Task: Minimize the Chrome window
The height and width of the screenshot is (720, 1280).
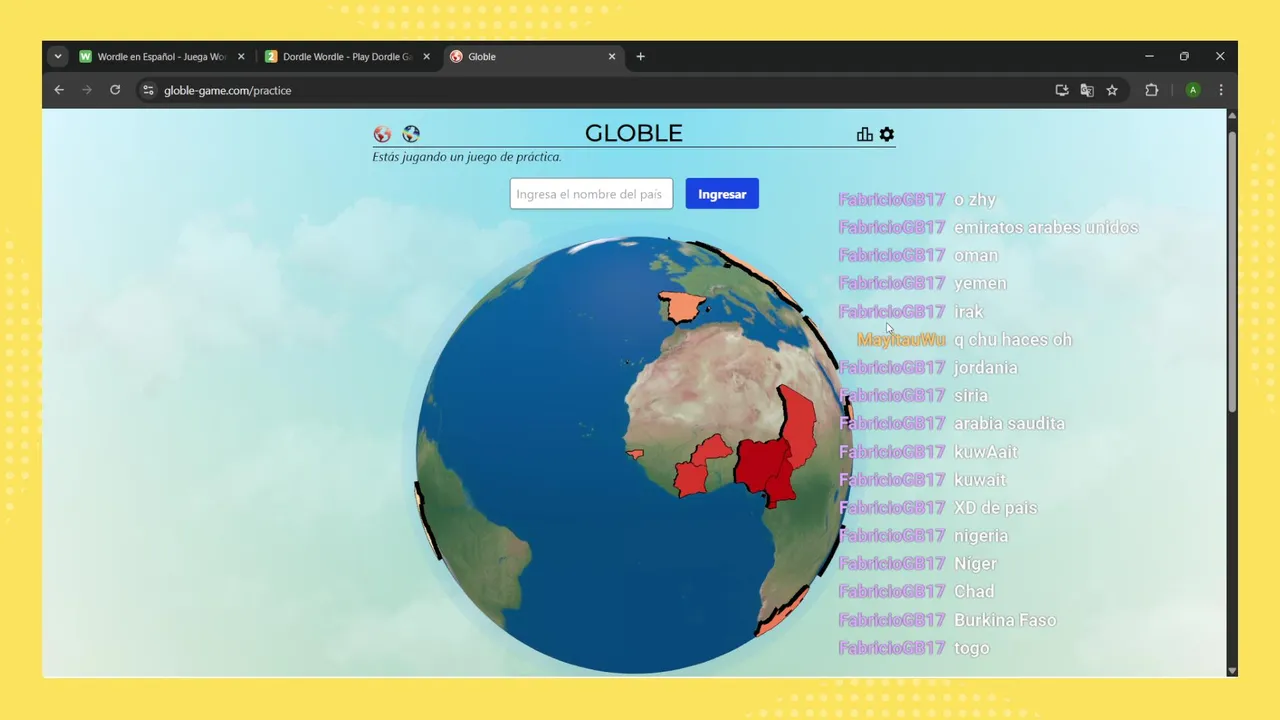Action: (1149, 57)
